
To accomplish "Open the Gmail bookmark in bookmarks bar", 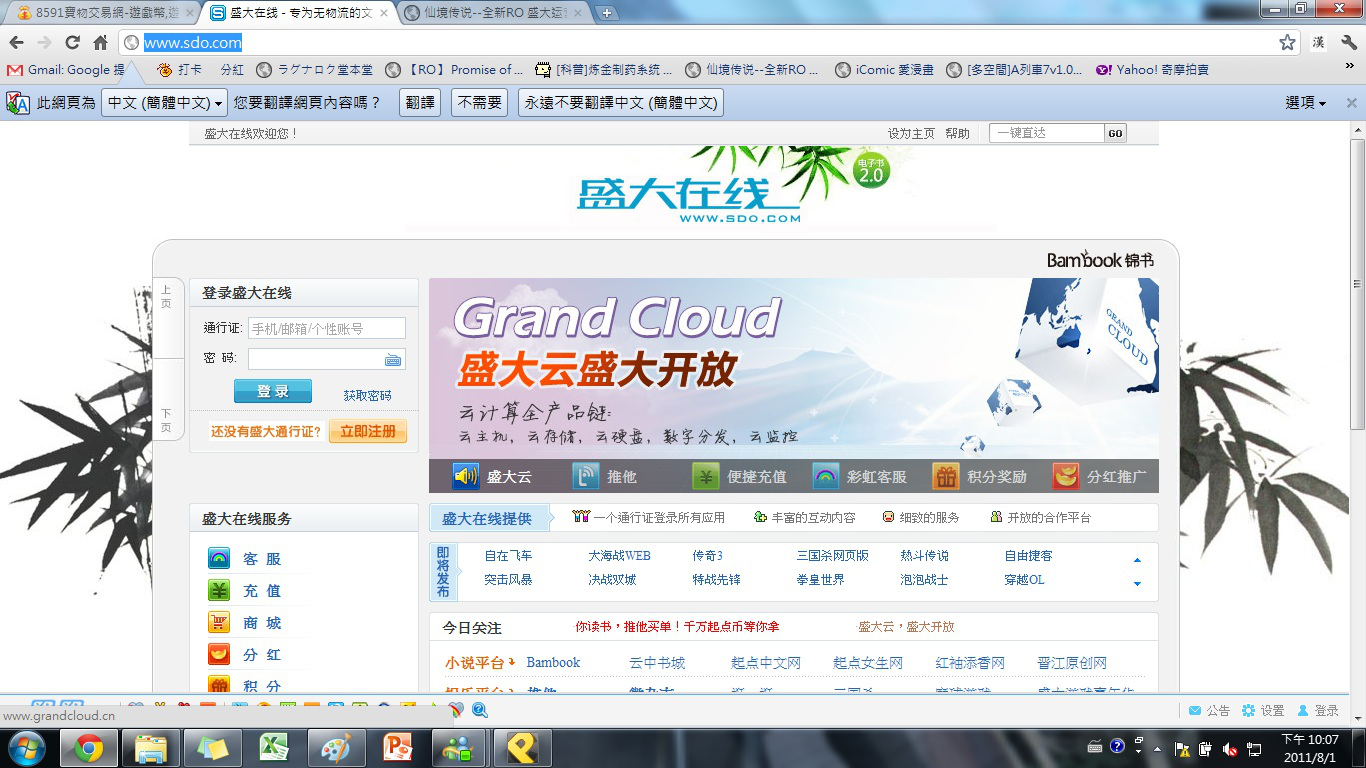I will 66,70.
